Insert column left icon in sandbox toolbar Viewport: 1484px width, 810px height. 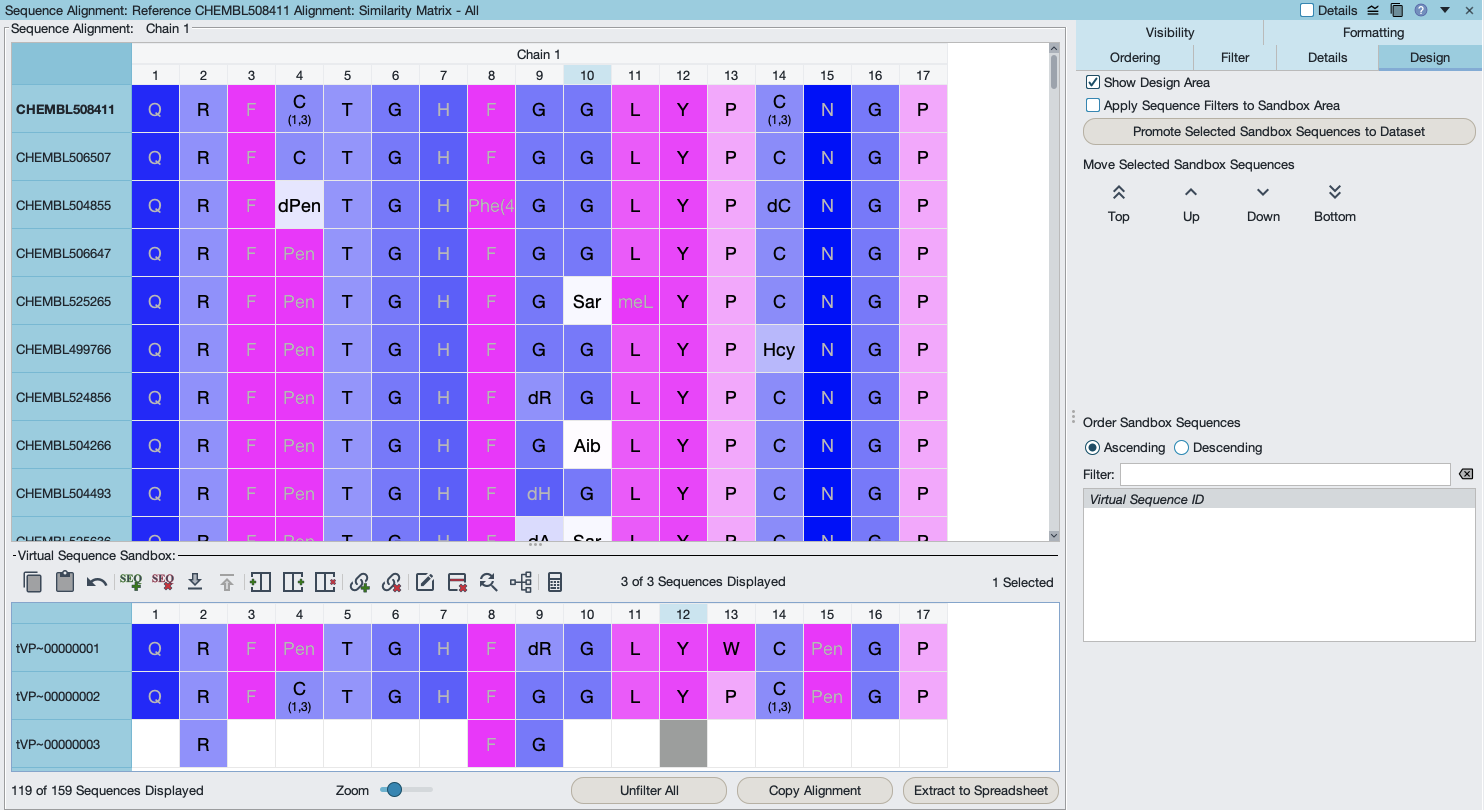pyautogui.click(x=260, y=582)
